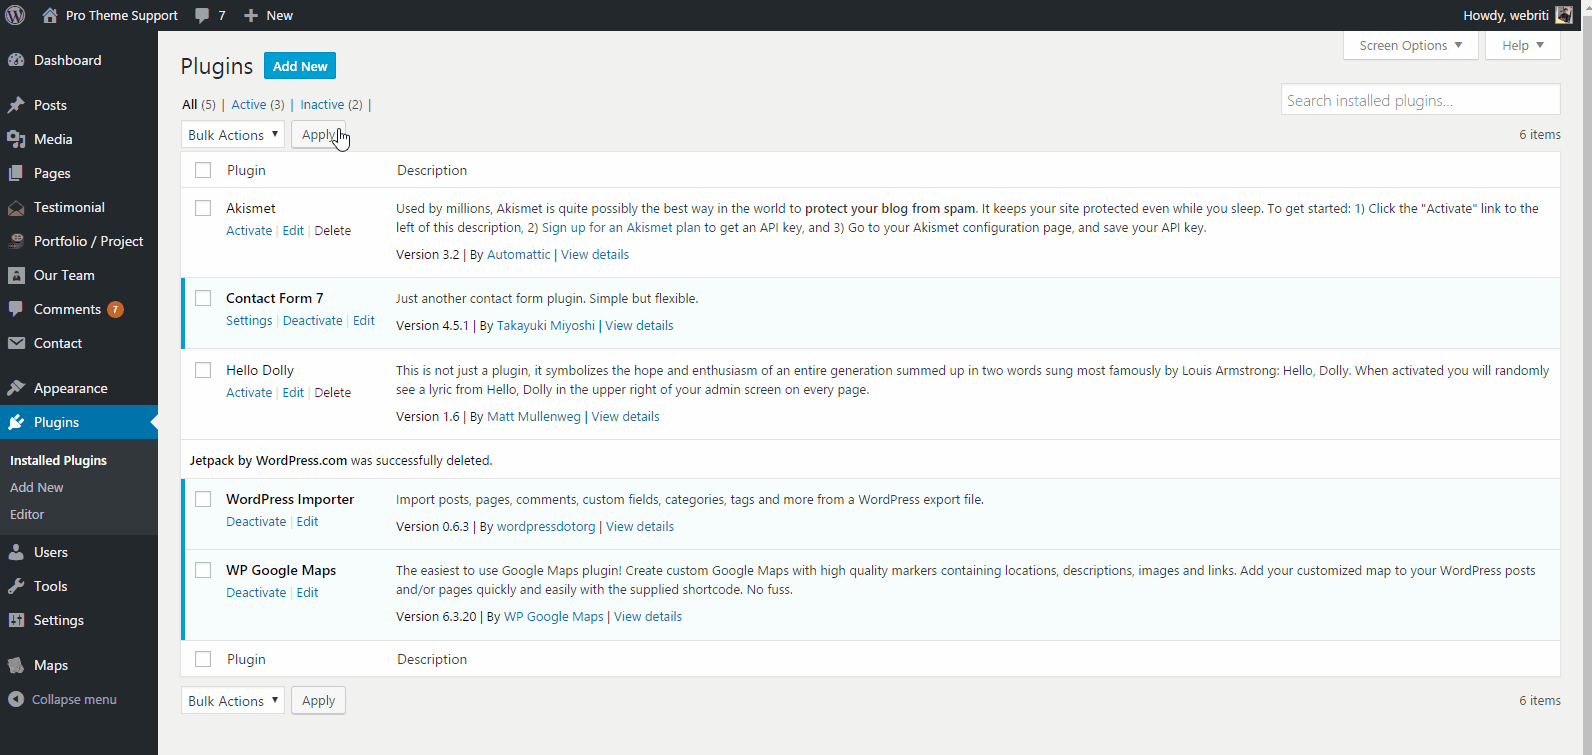Click the home icon beside Pro Theme Support
The height and width of the screenshot is (755, 1592).
50,15
